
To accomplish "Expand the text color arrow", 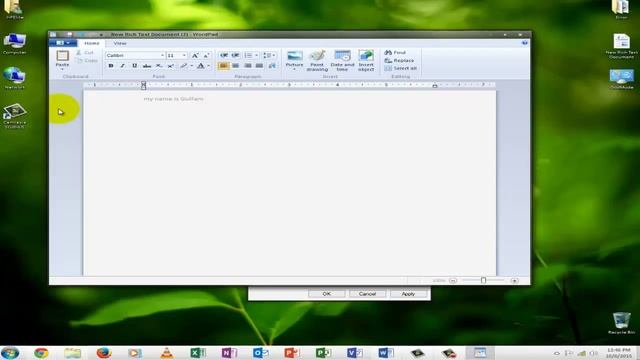I will pos(208,66).
